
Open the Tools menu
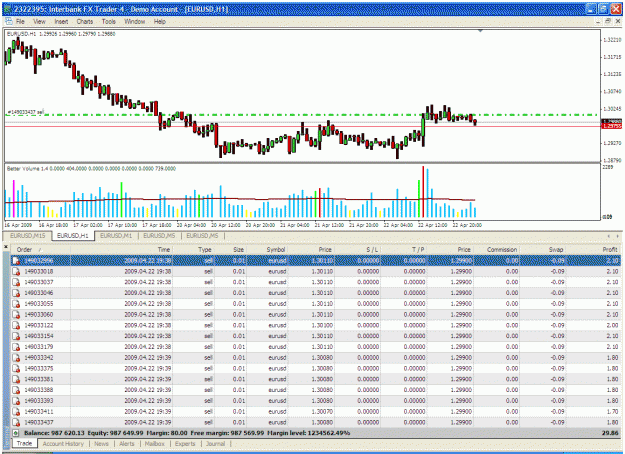pyautogui.click(x=108, y=22)
